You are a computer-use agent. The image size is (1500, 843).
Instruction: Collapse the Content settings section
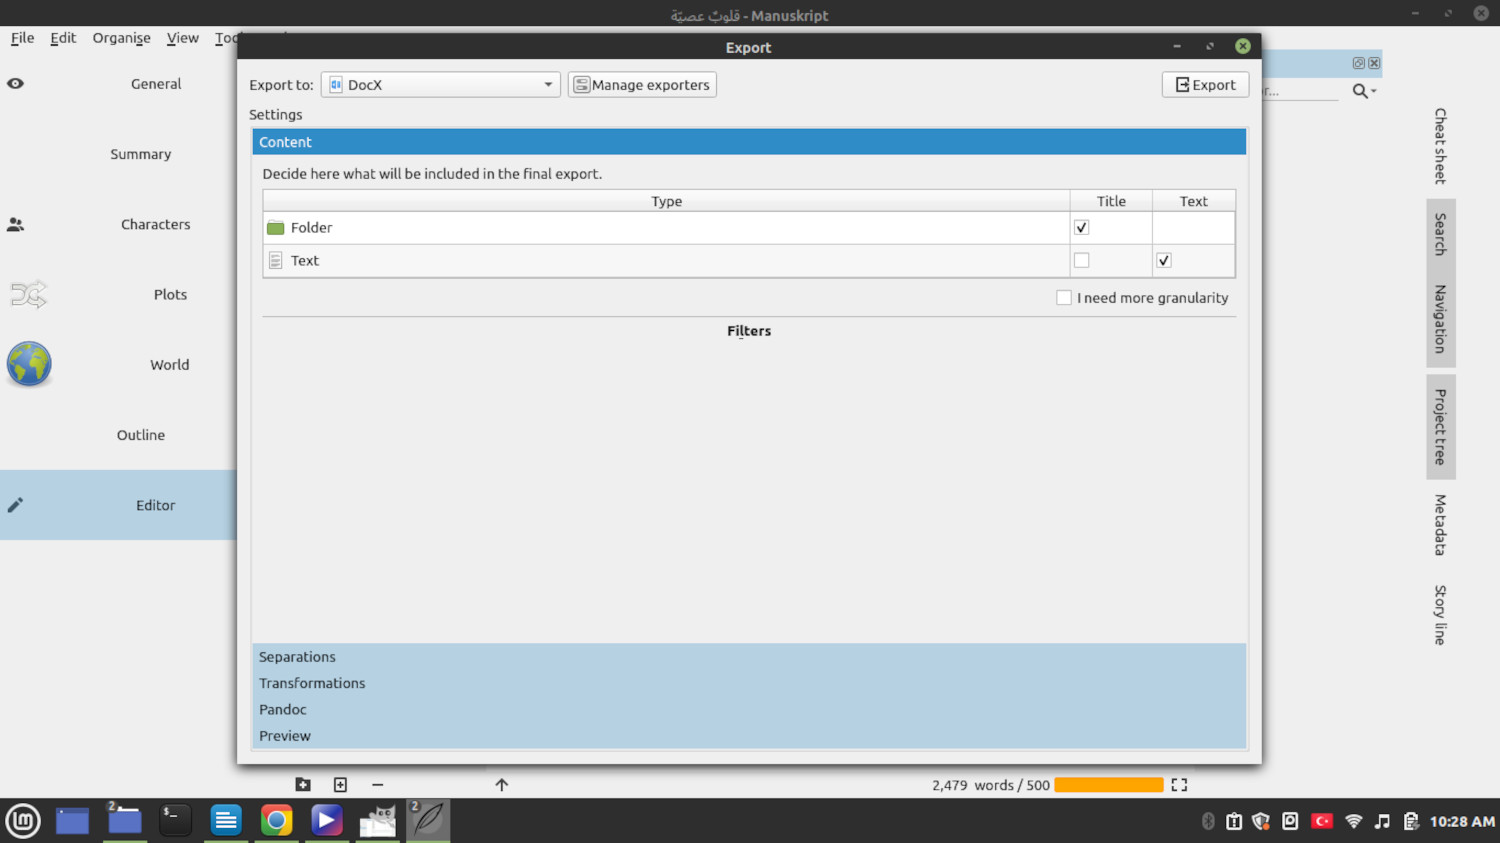[749, 142]
